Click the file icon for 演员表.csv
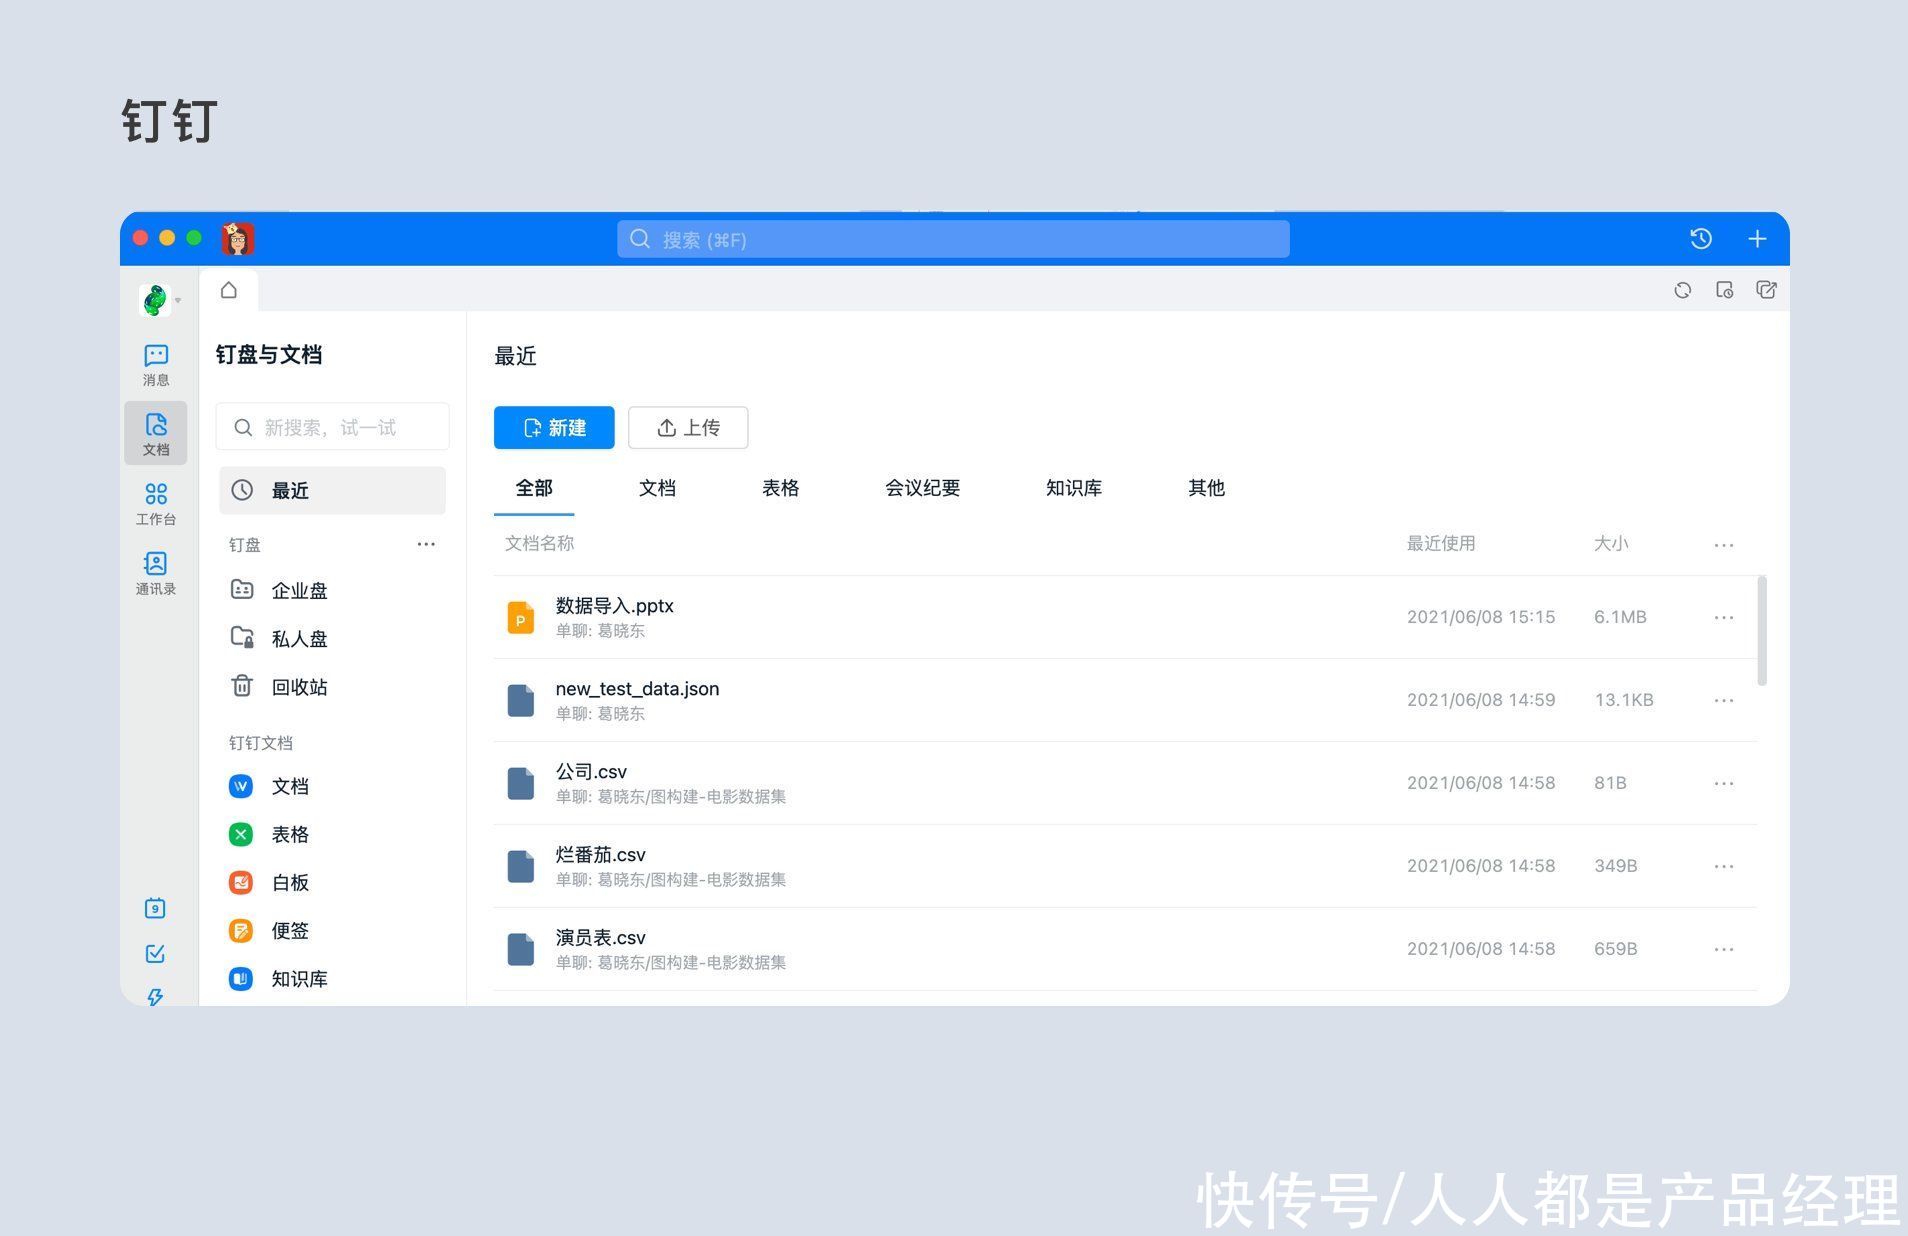Viewport: 1908px width, 1236px height. (x=520, y=950)
